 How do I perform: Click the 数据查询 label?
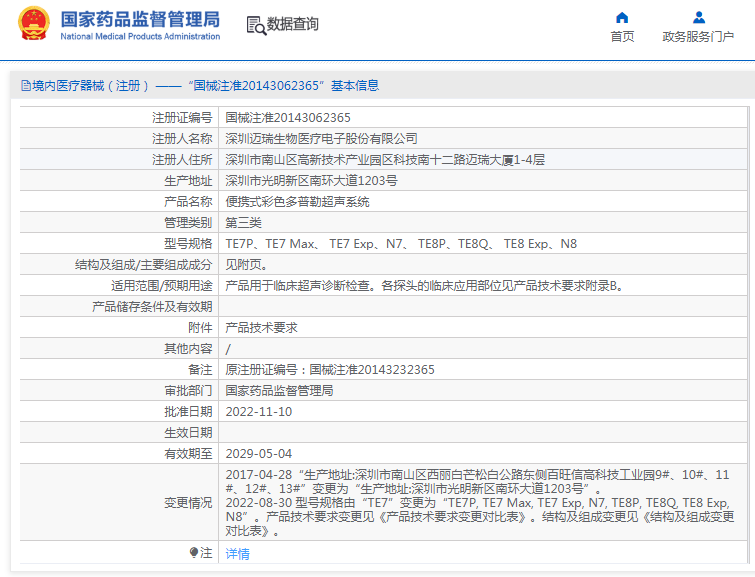pyautogui.click(x=292, y=24)
